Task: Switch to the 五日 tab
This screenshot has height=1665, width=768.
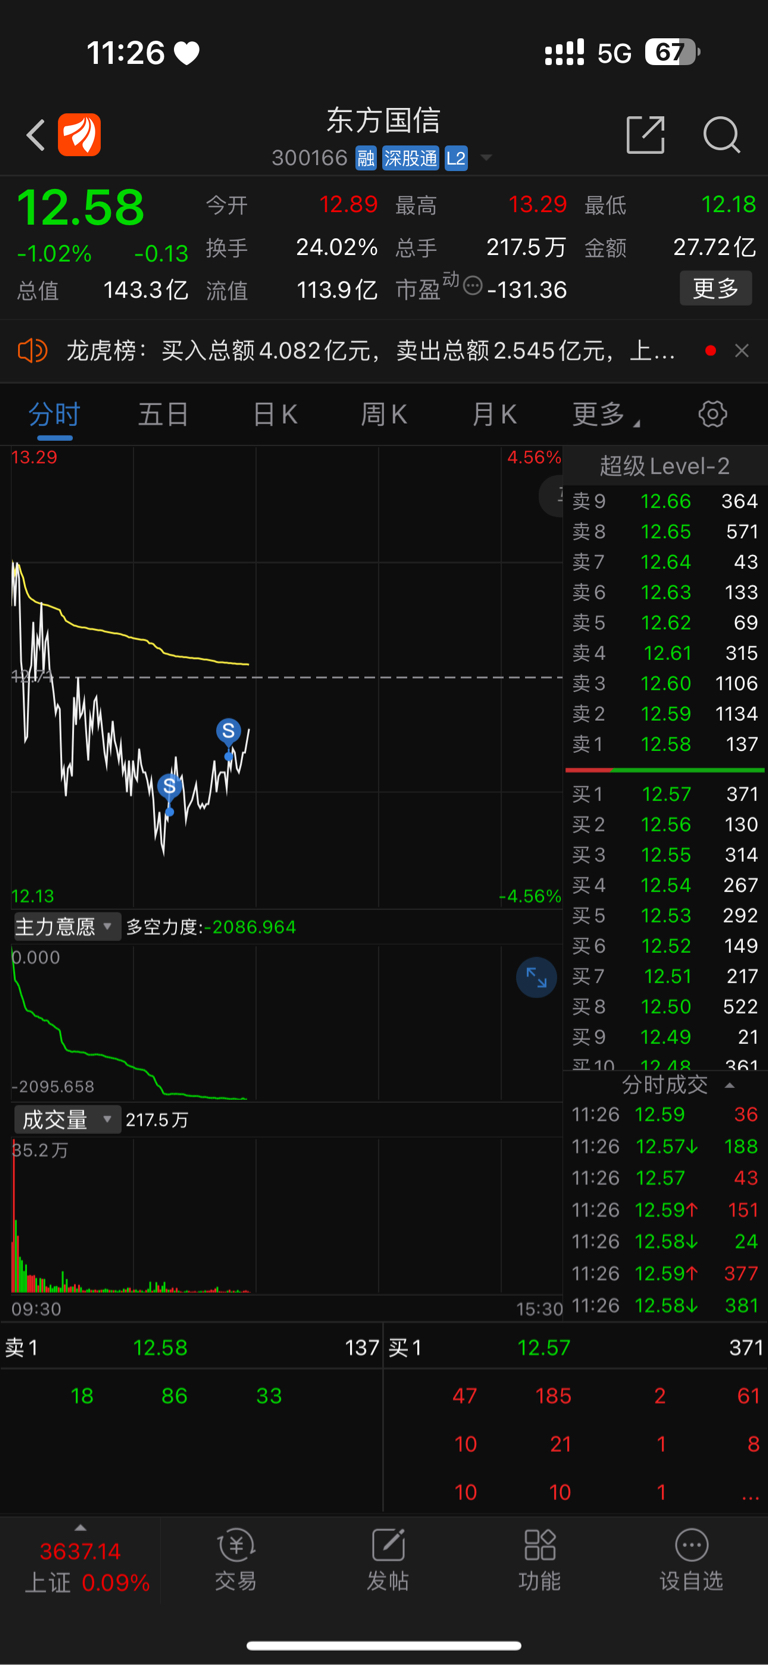Action: (x=163, y=414)
